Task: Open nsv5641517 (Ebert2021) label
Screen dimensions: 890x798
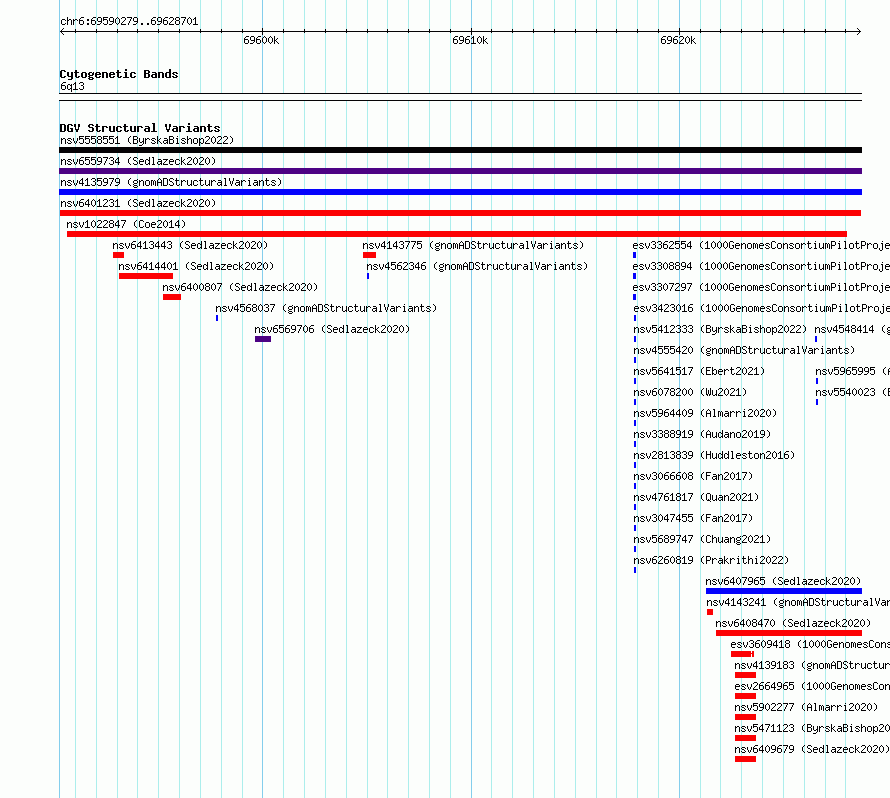Action: tap(699, 371)
